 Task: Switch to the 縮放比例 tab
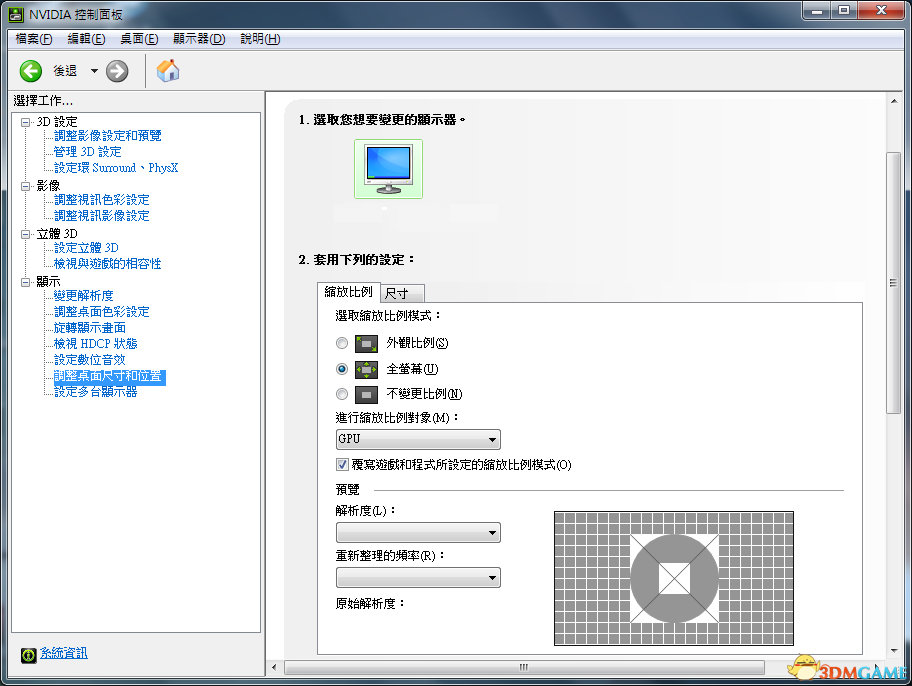(348, 292)
